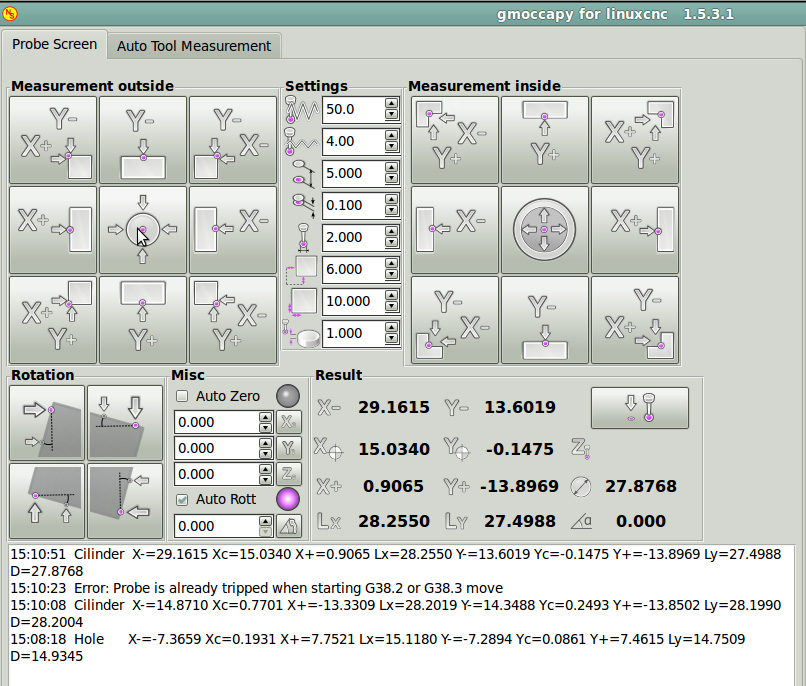
Task: Click the 15:08:18 Hole log entry
Action: click(378, 647)
